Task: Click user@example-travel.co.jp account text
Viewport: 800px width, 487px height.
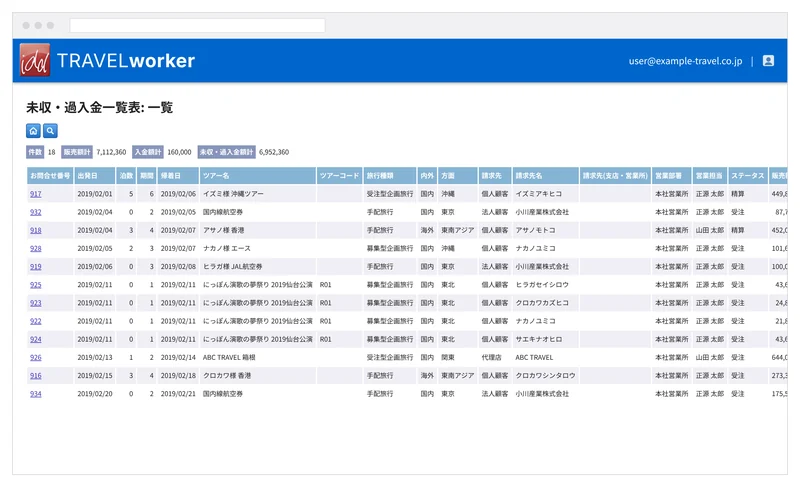Action: (685, 61)
